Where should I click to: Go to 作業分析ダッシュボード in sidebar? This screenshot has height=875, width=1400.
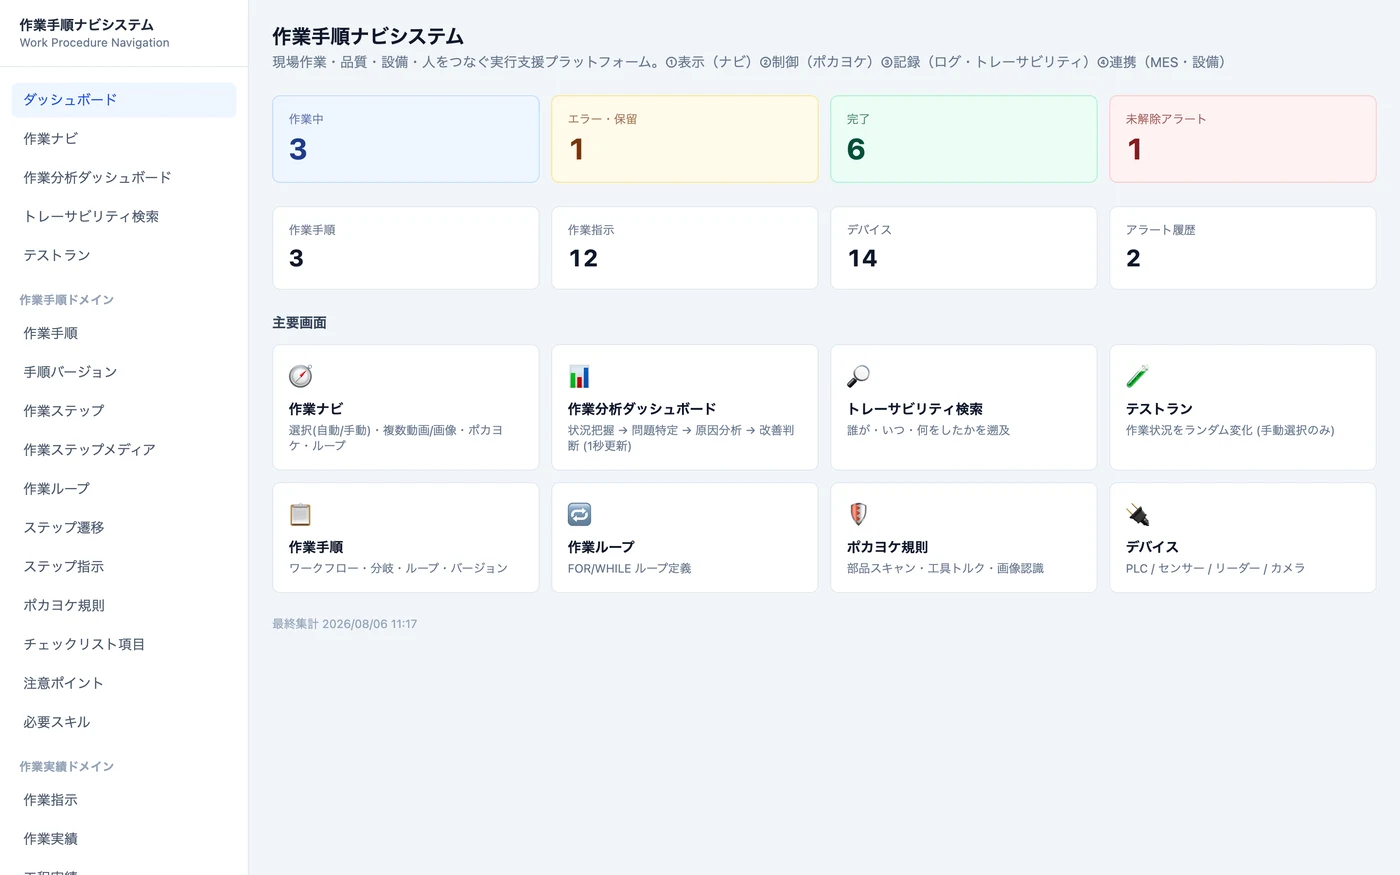(124, 178)
